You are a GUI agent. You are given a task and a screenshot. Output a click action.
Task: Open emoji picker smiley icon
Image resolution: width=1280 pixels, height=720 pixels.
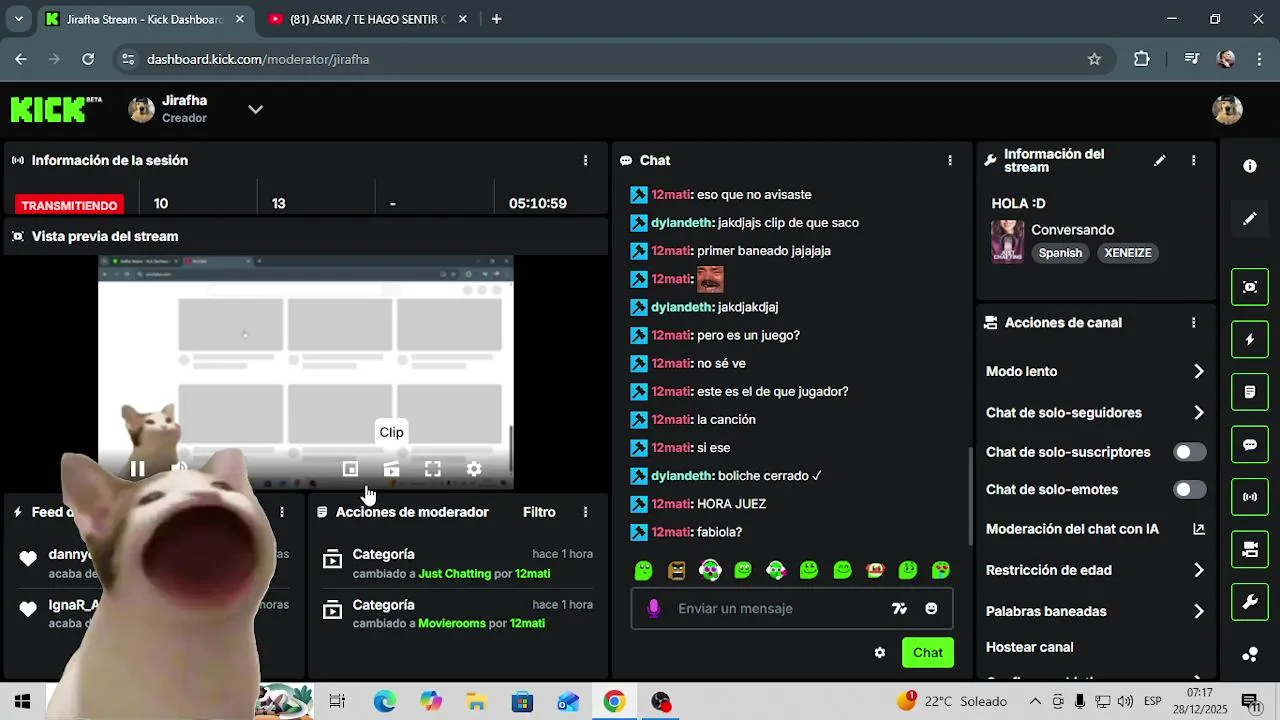(x=931, y=608)
